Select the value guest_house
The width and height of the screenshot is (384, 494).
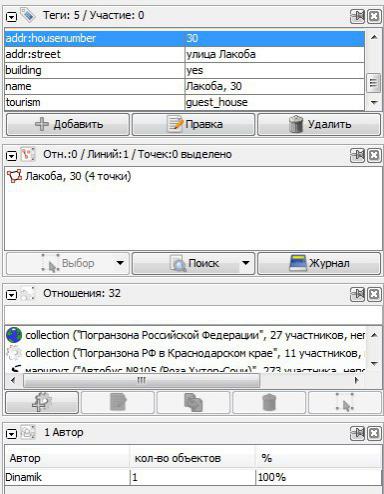[x=274, y=102]
